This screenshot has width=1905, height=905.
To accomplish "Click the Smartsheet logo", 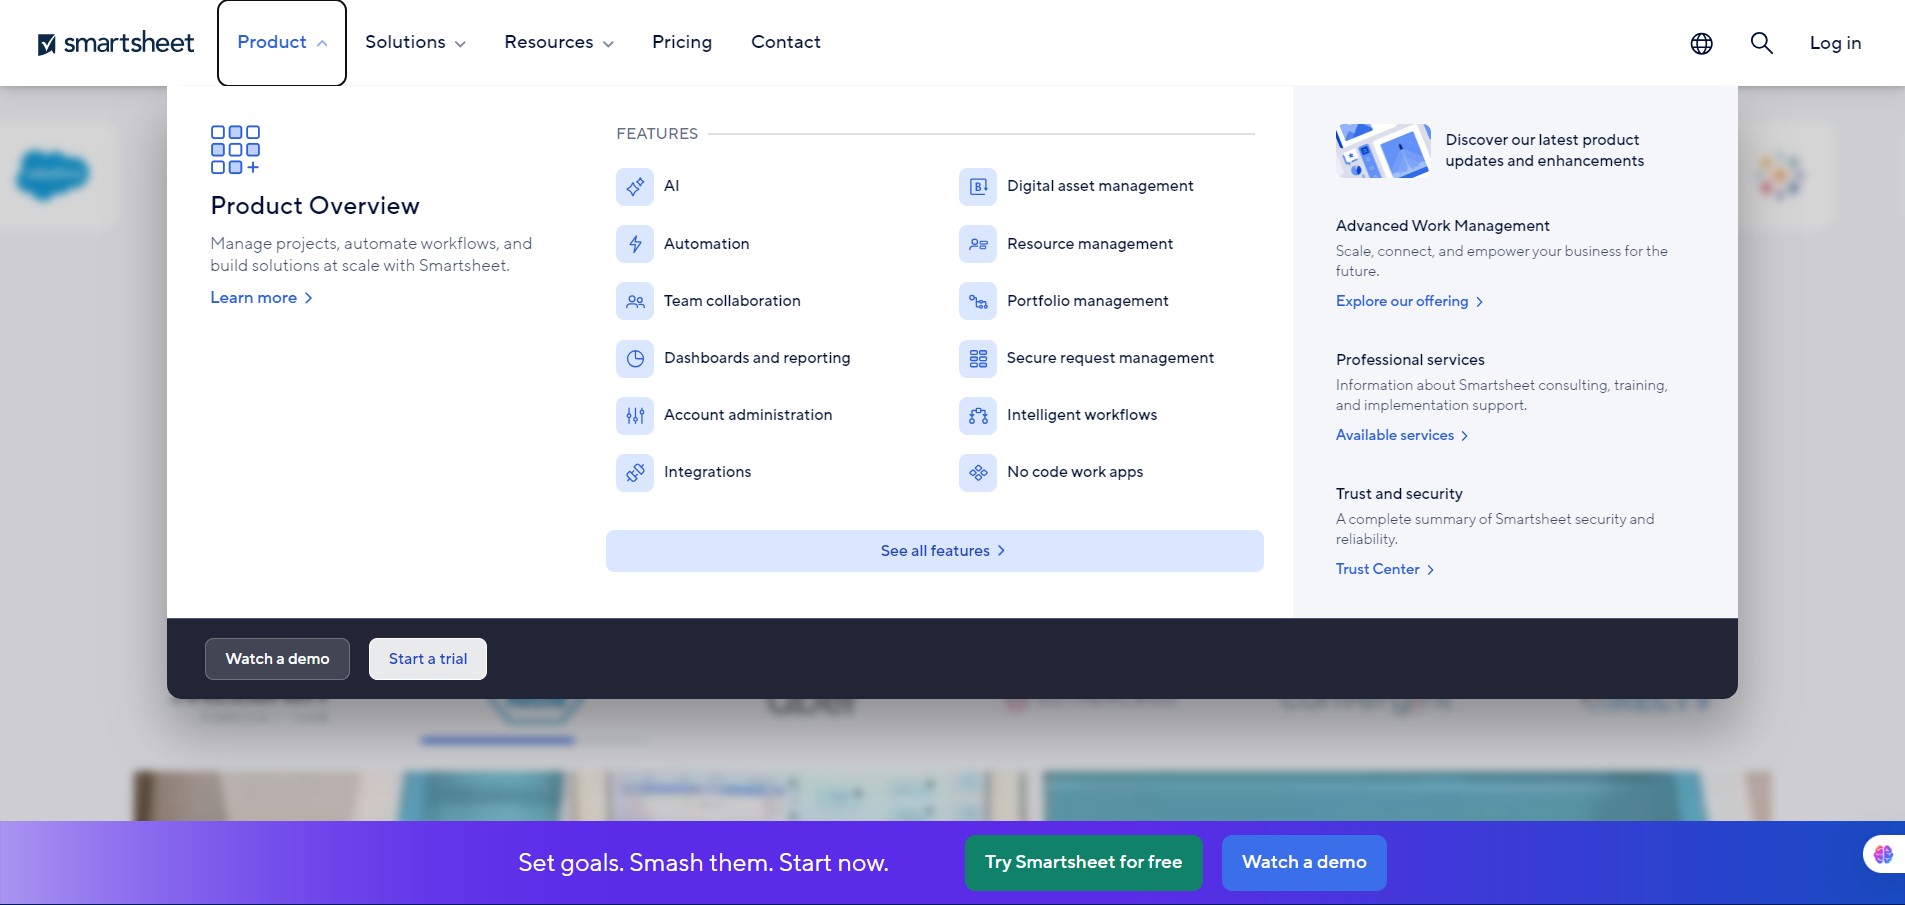I will pos(116,43).
